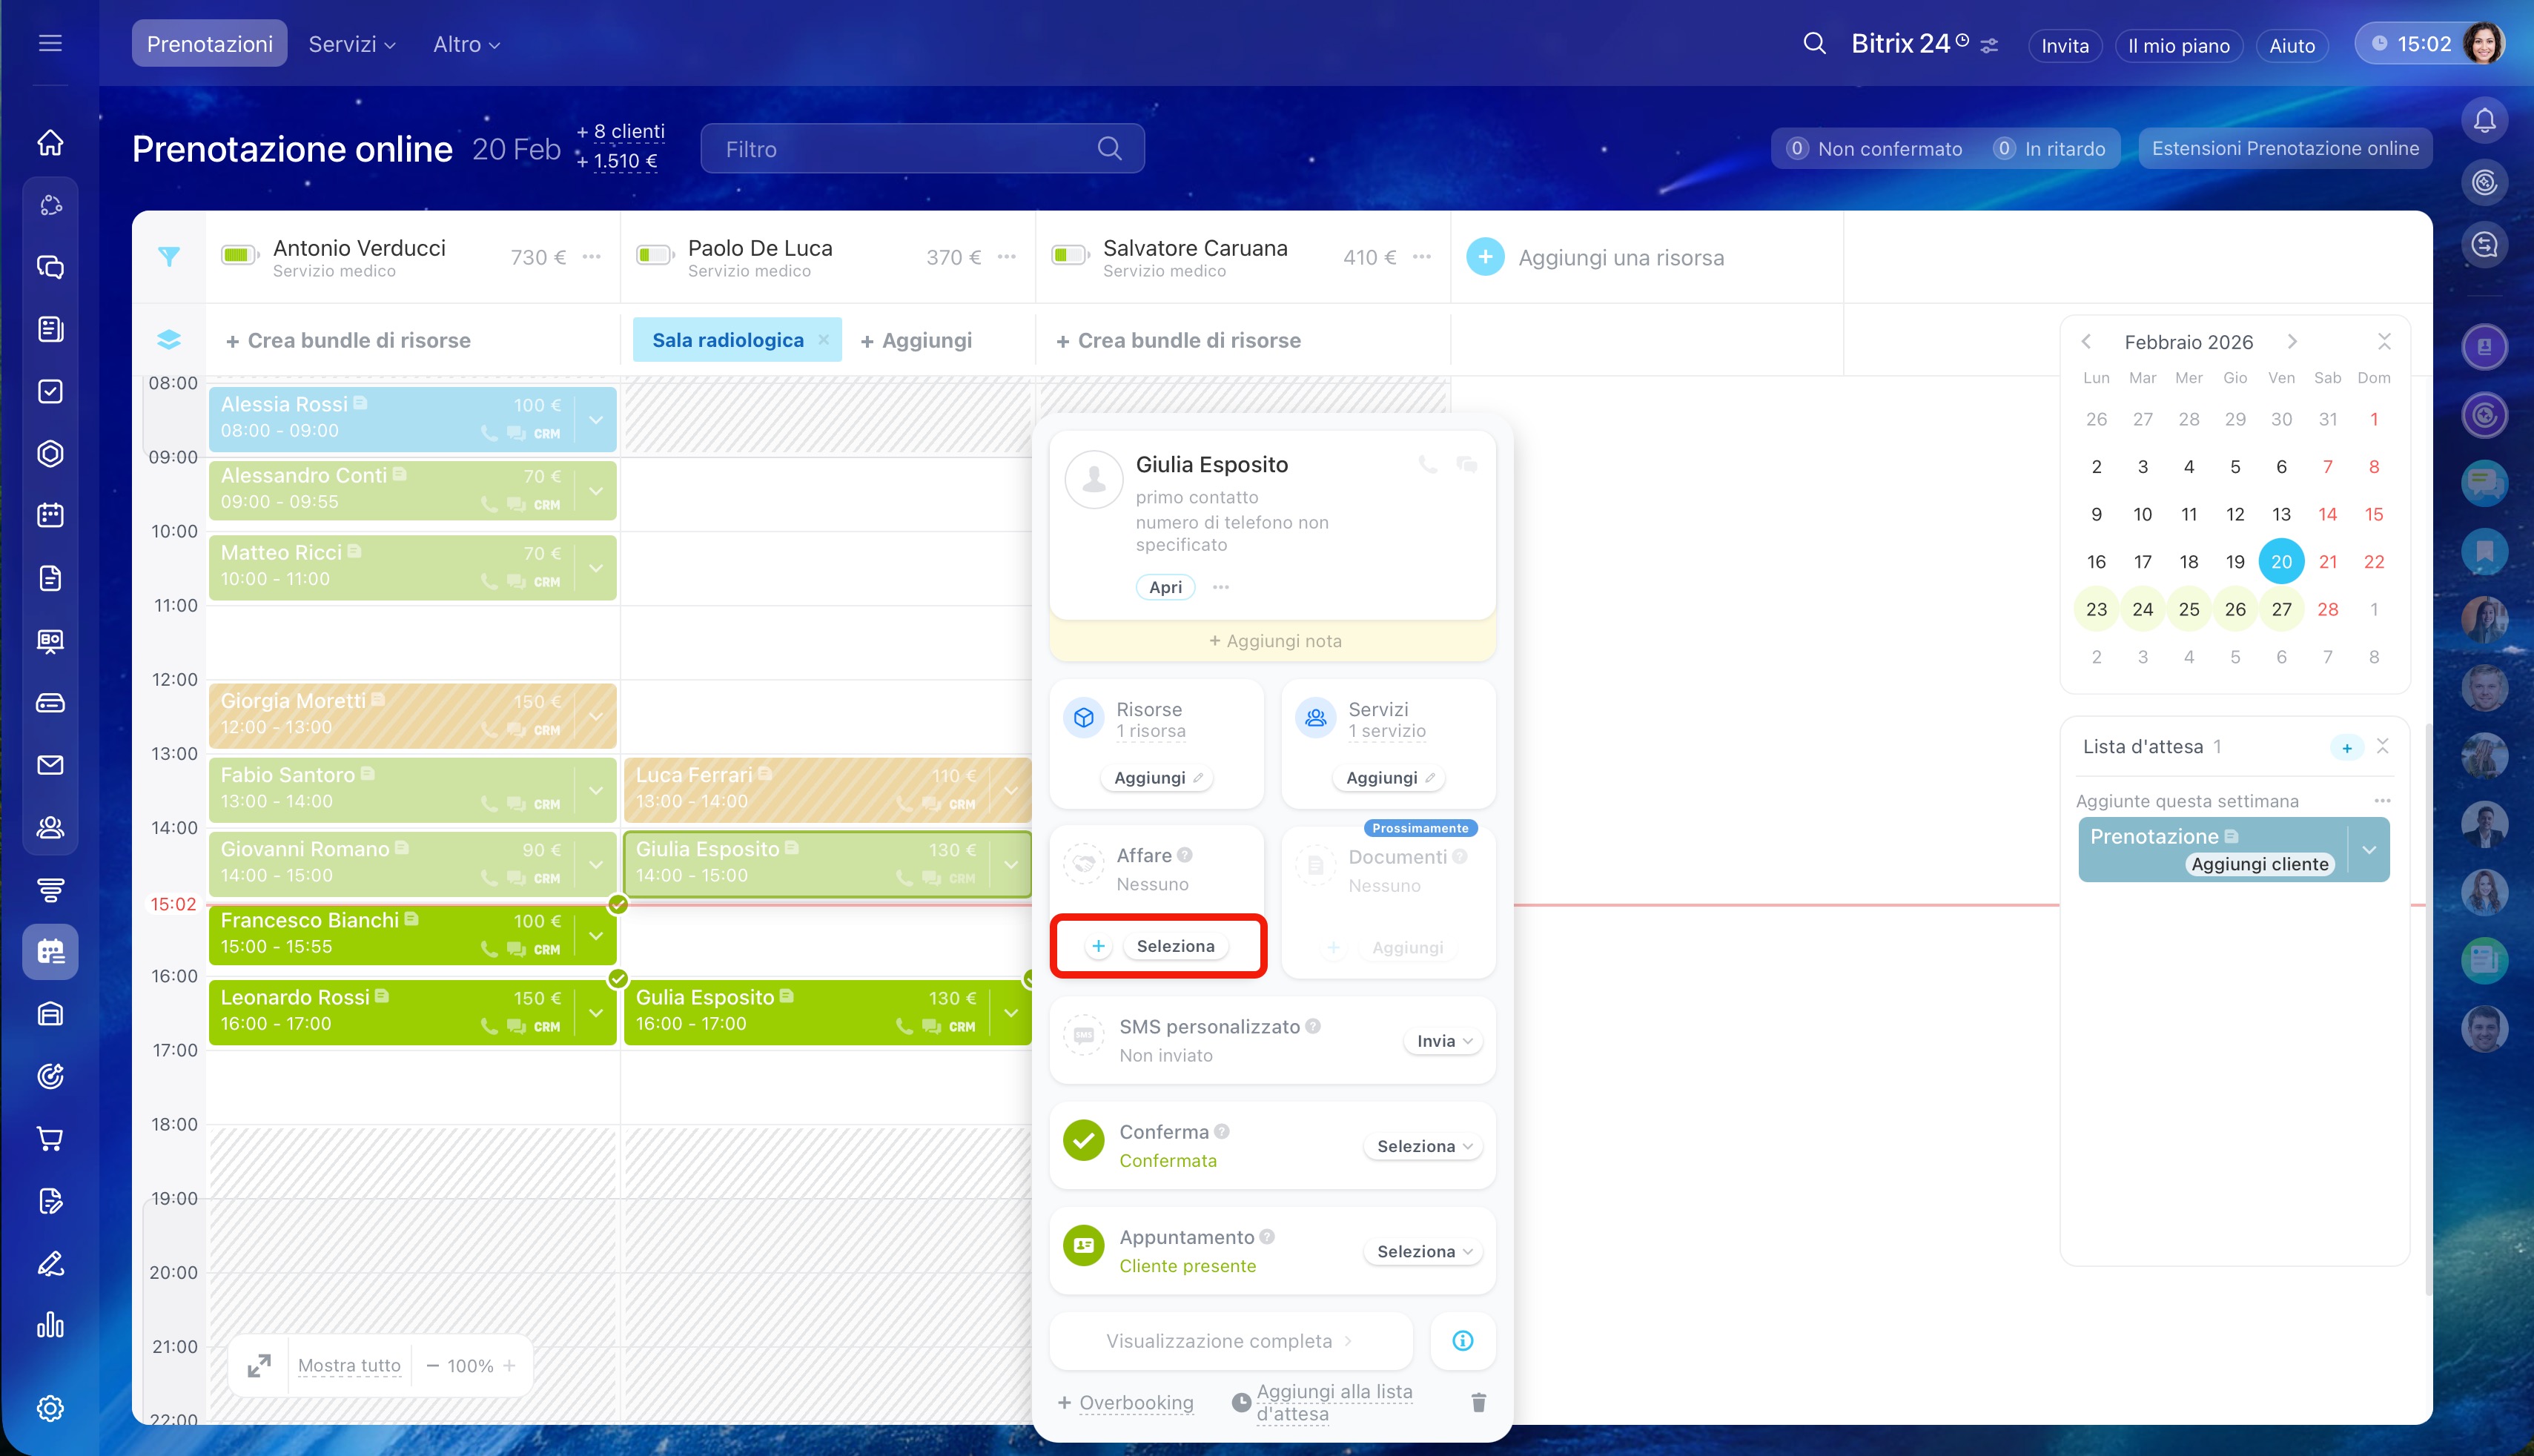
Task: Open the settings gear in sidebar
Action: pos(50,1408)
